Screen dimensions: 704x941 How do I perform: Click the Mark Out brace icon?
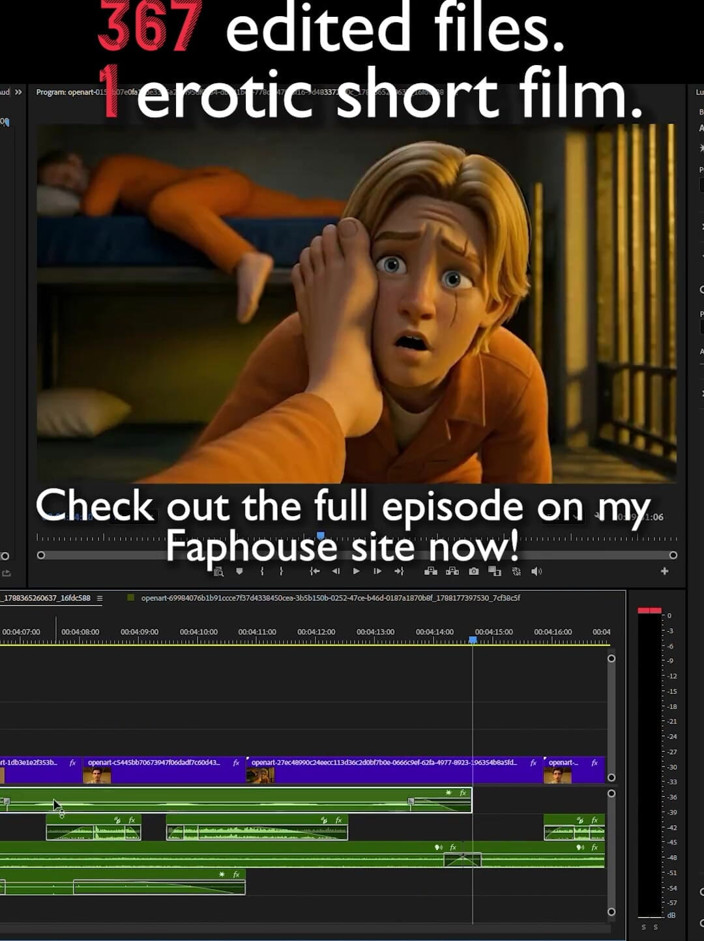pos(281,571)
